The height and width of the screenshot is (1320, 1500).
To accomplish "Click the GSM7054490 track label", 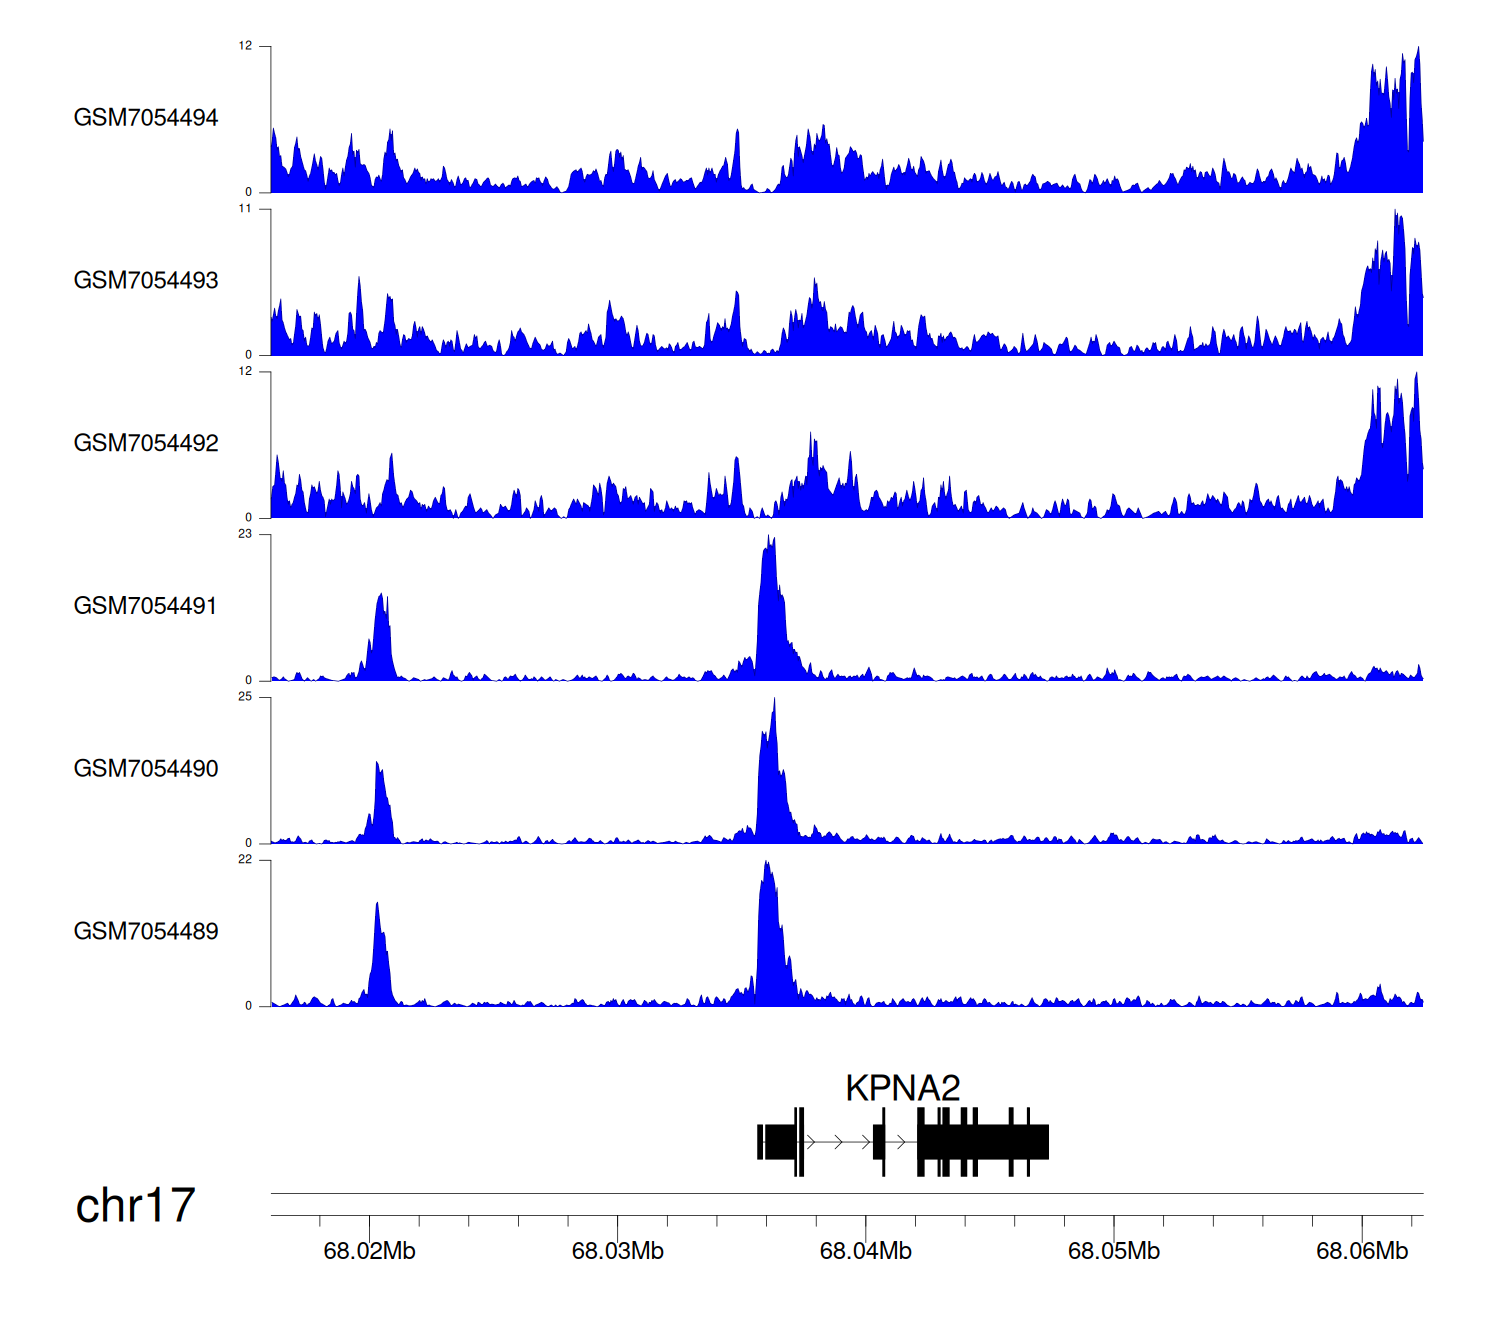I will [x=145, y=769].
